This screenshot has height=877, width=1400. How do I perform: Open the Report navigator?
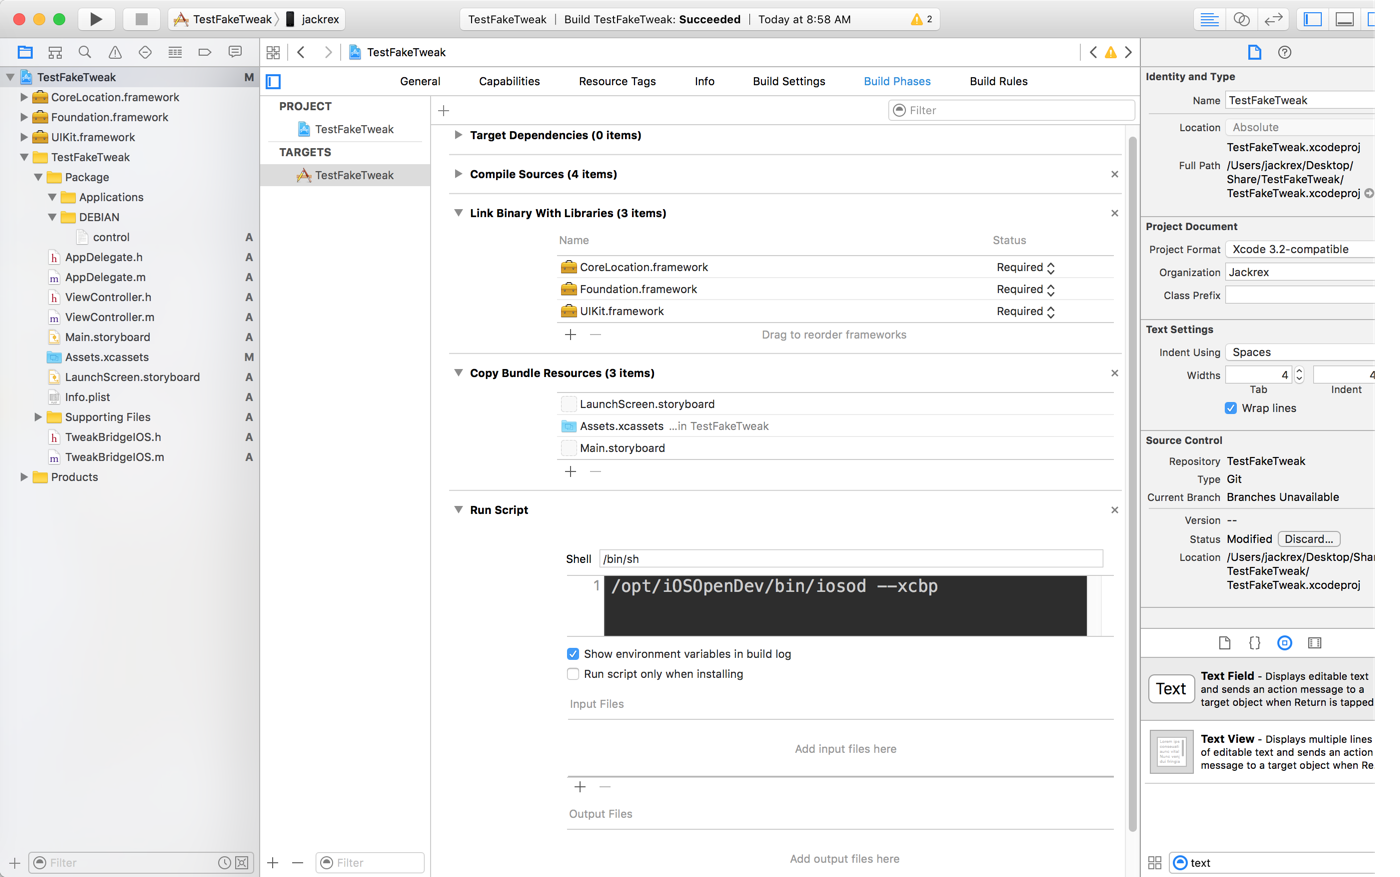click(x=235, y=52)
